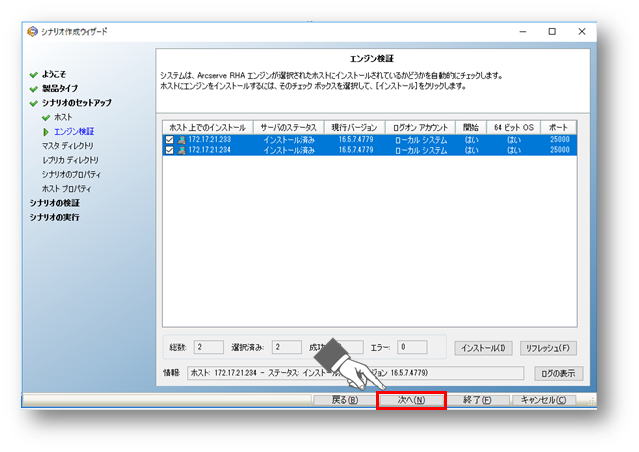This screenshot has width=639, height=452.
Task: Click the ホスト上でのインストール column header
Action: tap(208, 128)
